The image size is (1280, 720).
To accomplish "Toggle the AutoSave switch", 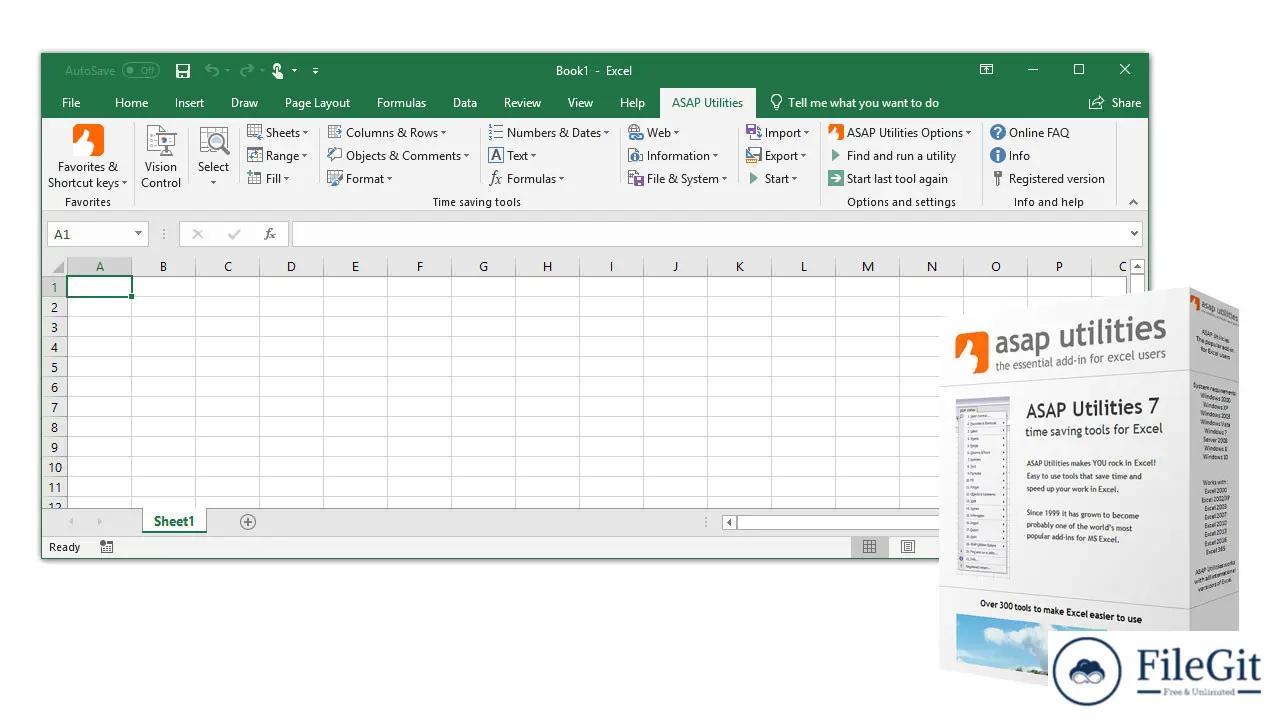I will tap(140, 71).
